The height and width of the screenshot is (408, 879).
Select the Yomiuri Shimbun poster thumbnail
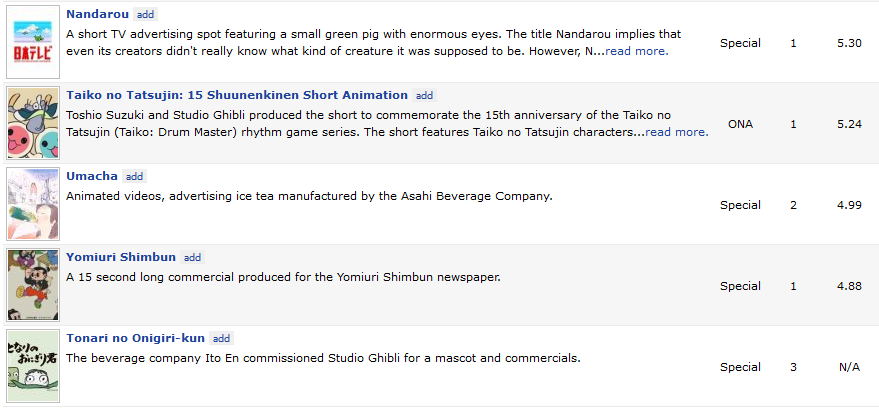coord(33,285)
